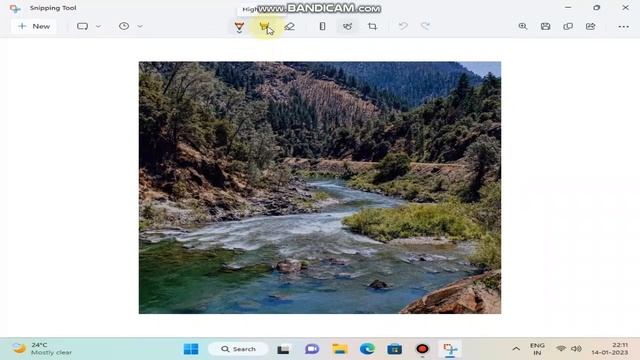Toggle the Ruler tool

point(322,27)
